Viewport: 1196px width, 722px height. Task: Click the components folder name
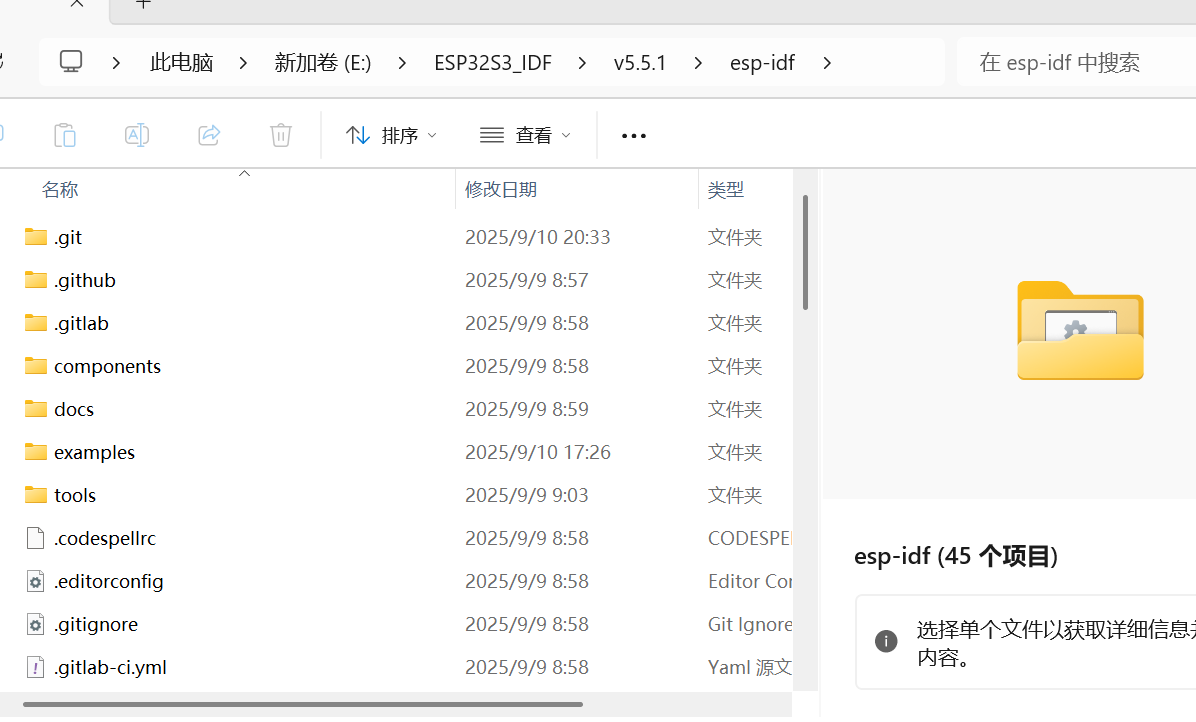point(108,367)
